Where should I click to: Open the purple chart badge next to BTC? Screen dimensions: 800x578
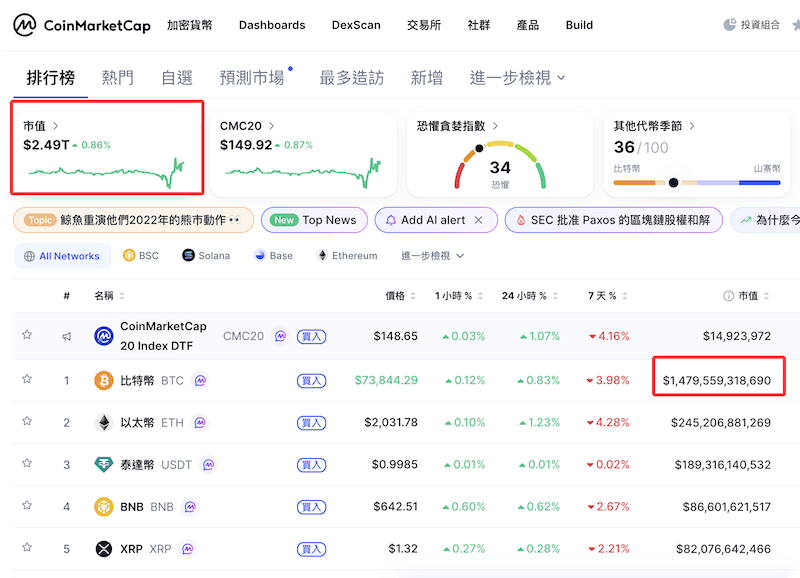201,381
